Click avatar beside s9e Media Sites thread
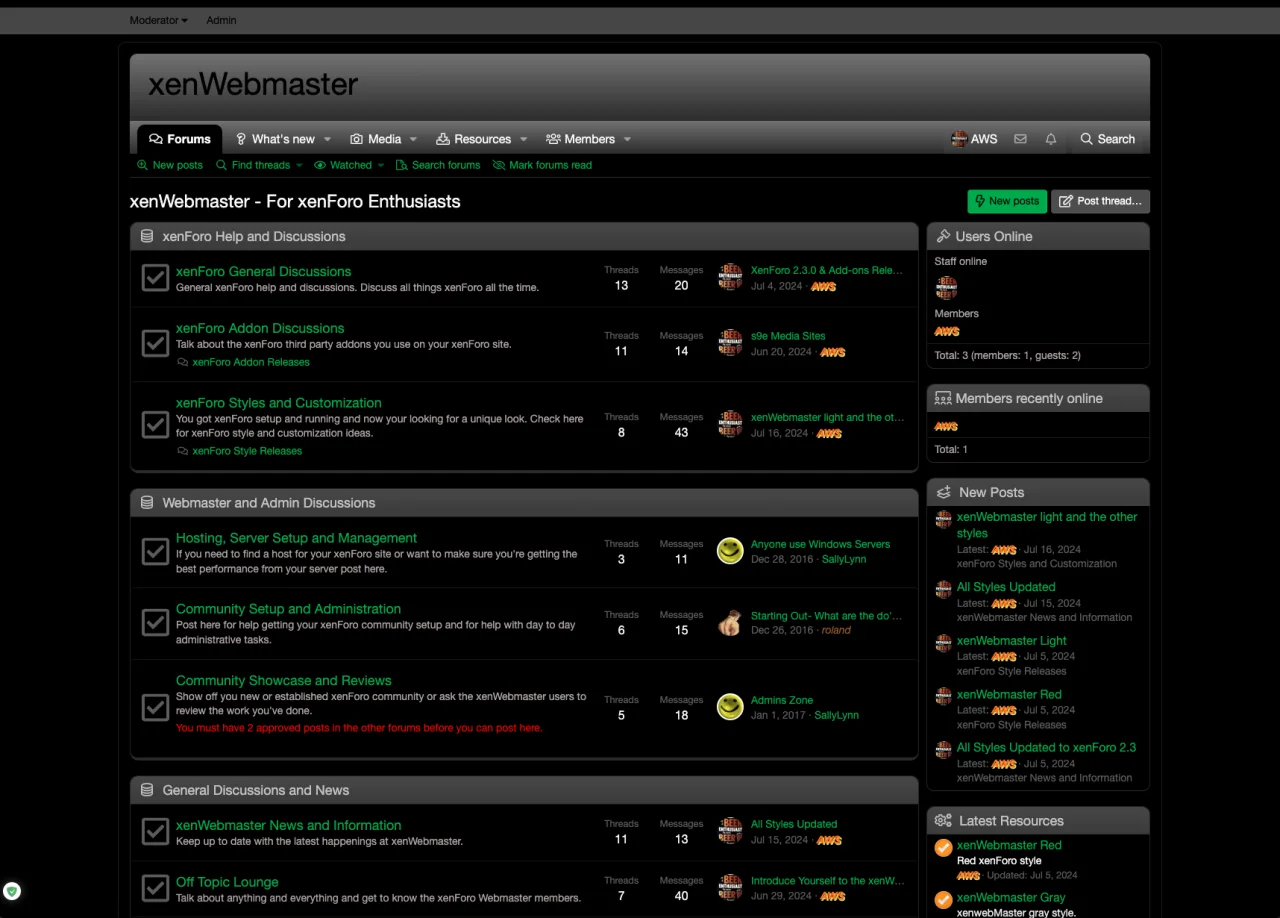This screenshot has width=1280, height=918. [x=730, y=343]
